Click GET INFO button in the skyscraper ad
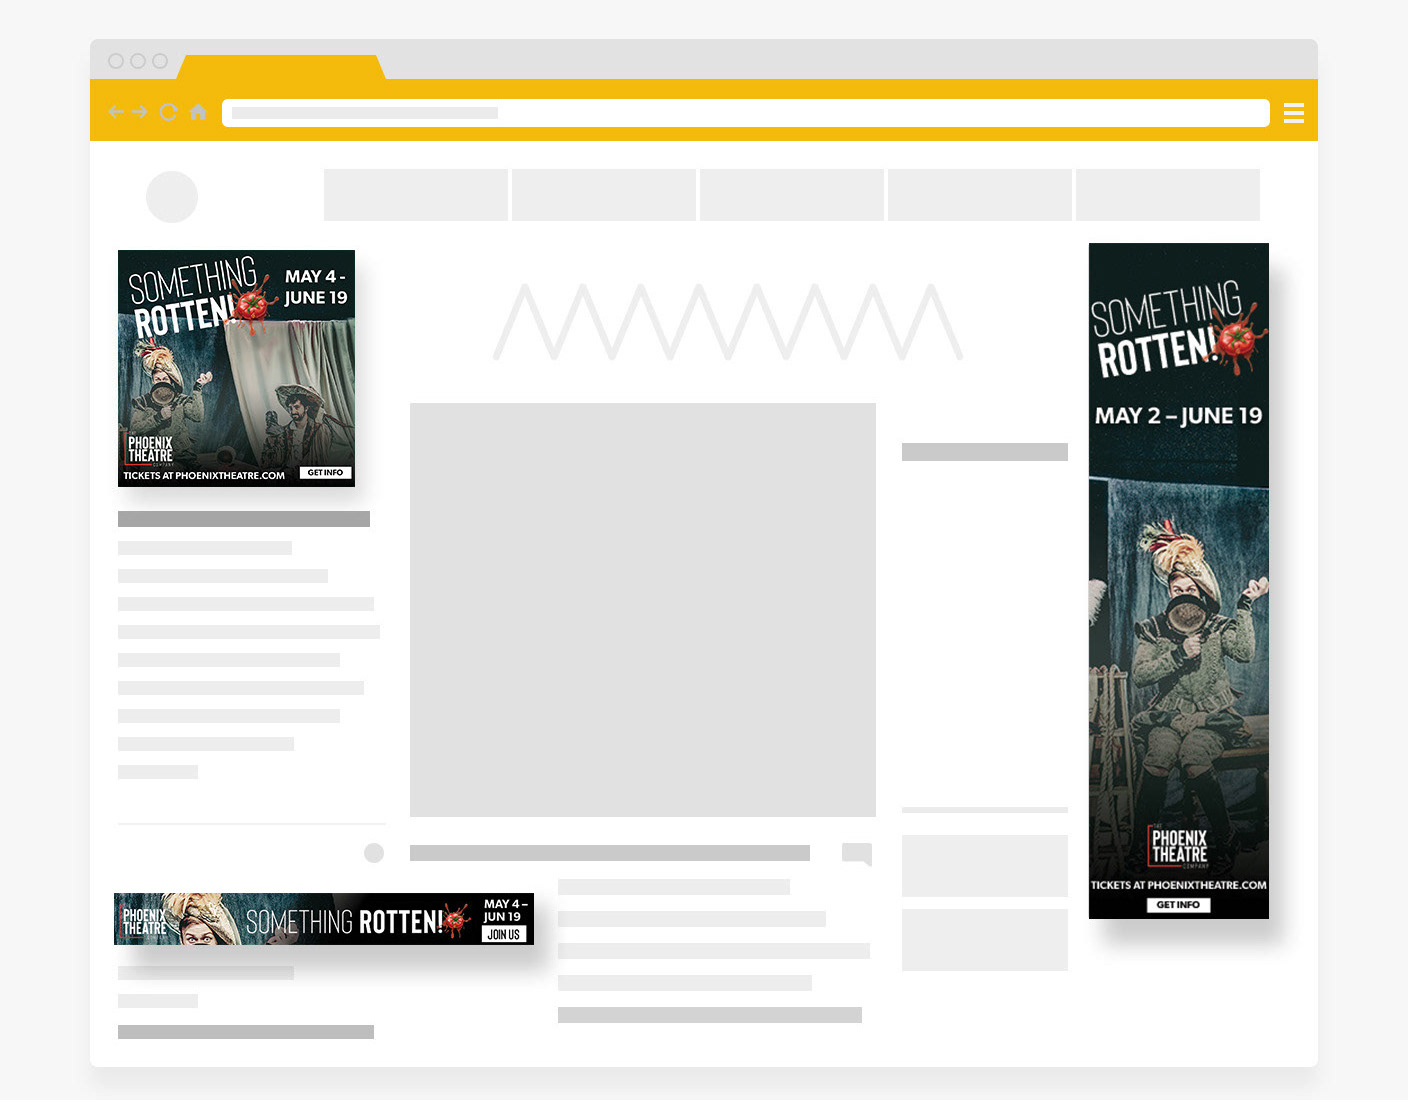This screenshot has width=1408, height=1100. (x=1178, y=905)
